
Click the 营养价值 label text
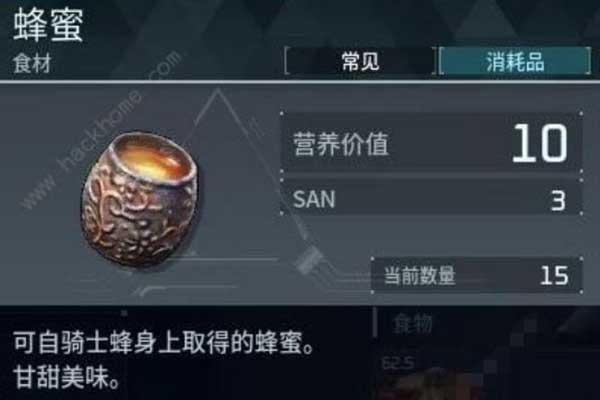click(341, 144)
